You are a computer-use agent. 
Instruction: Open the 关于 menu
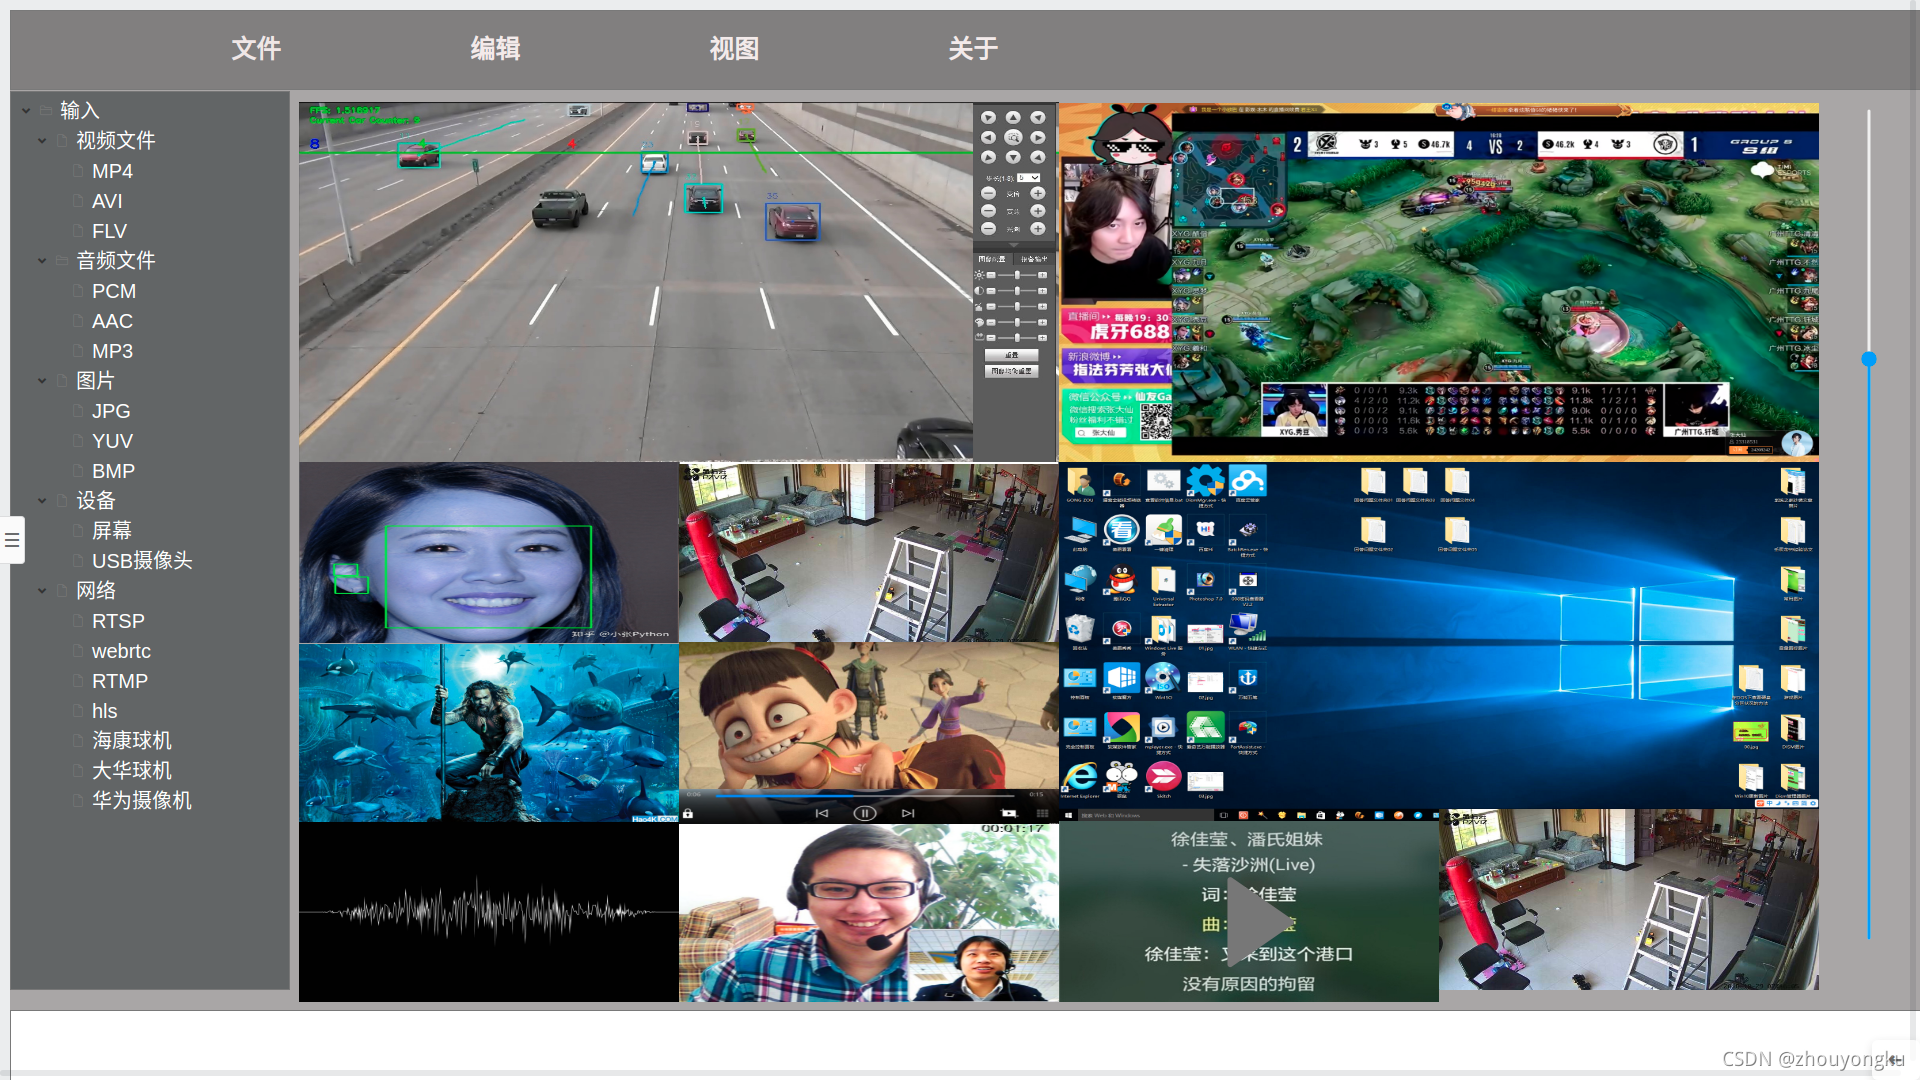pos(973,48)
